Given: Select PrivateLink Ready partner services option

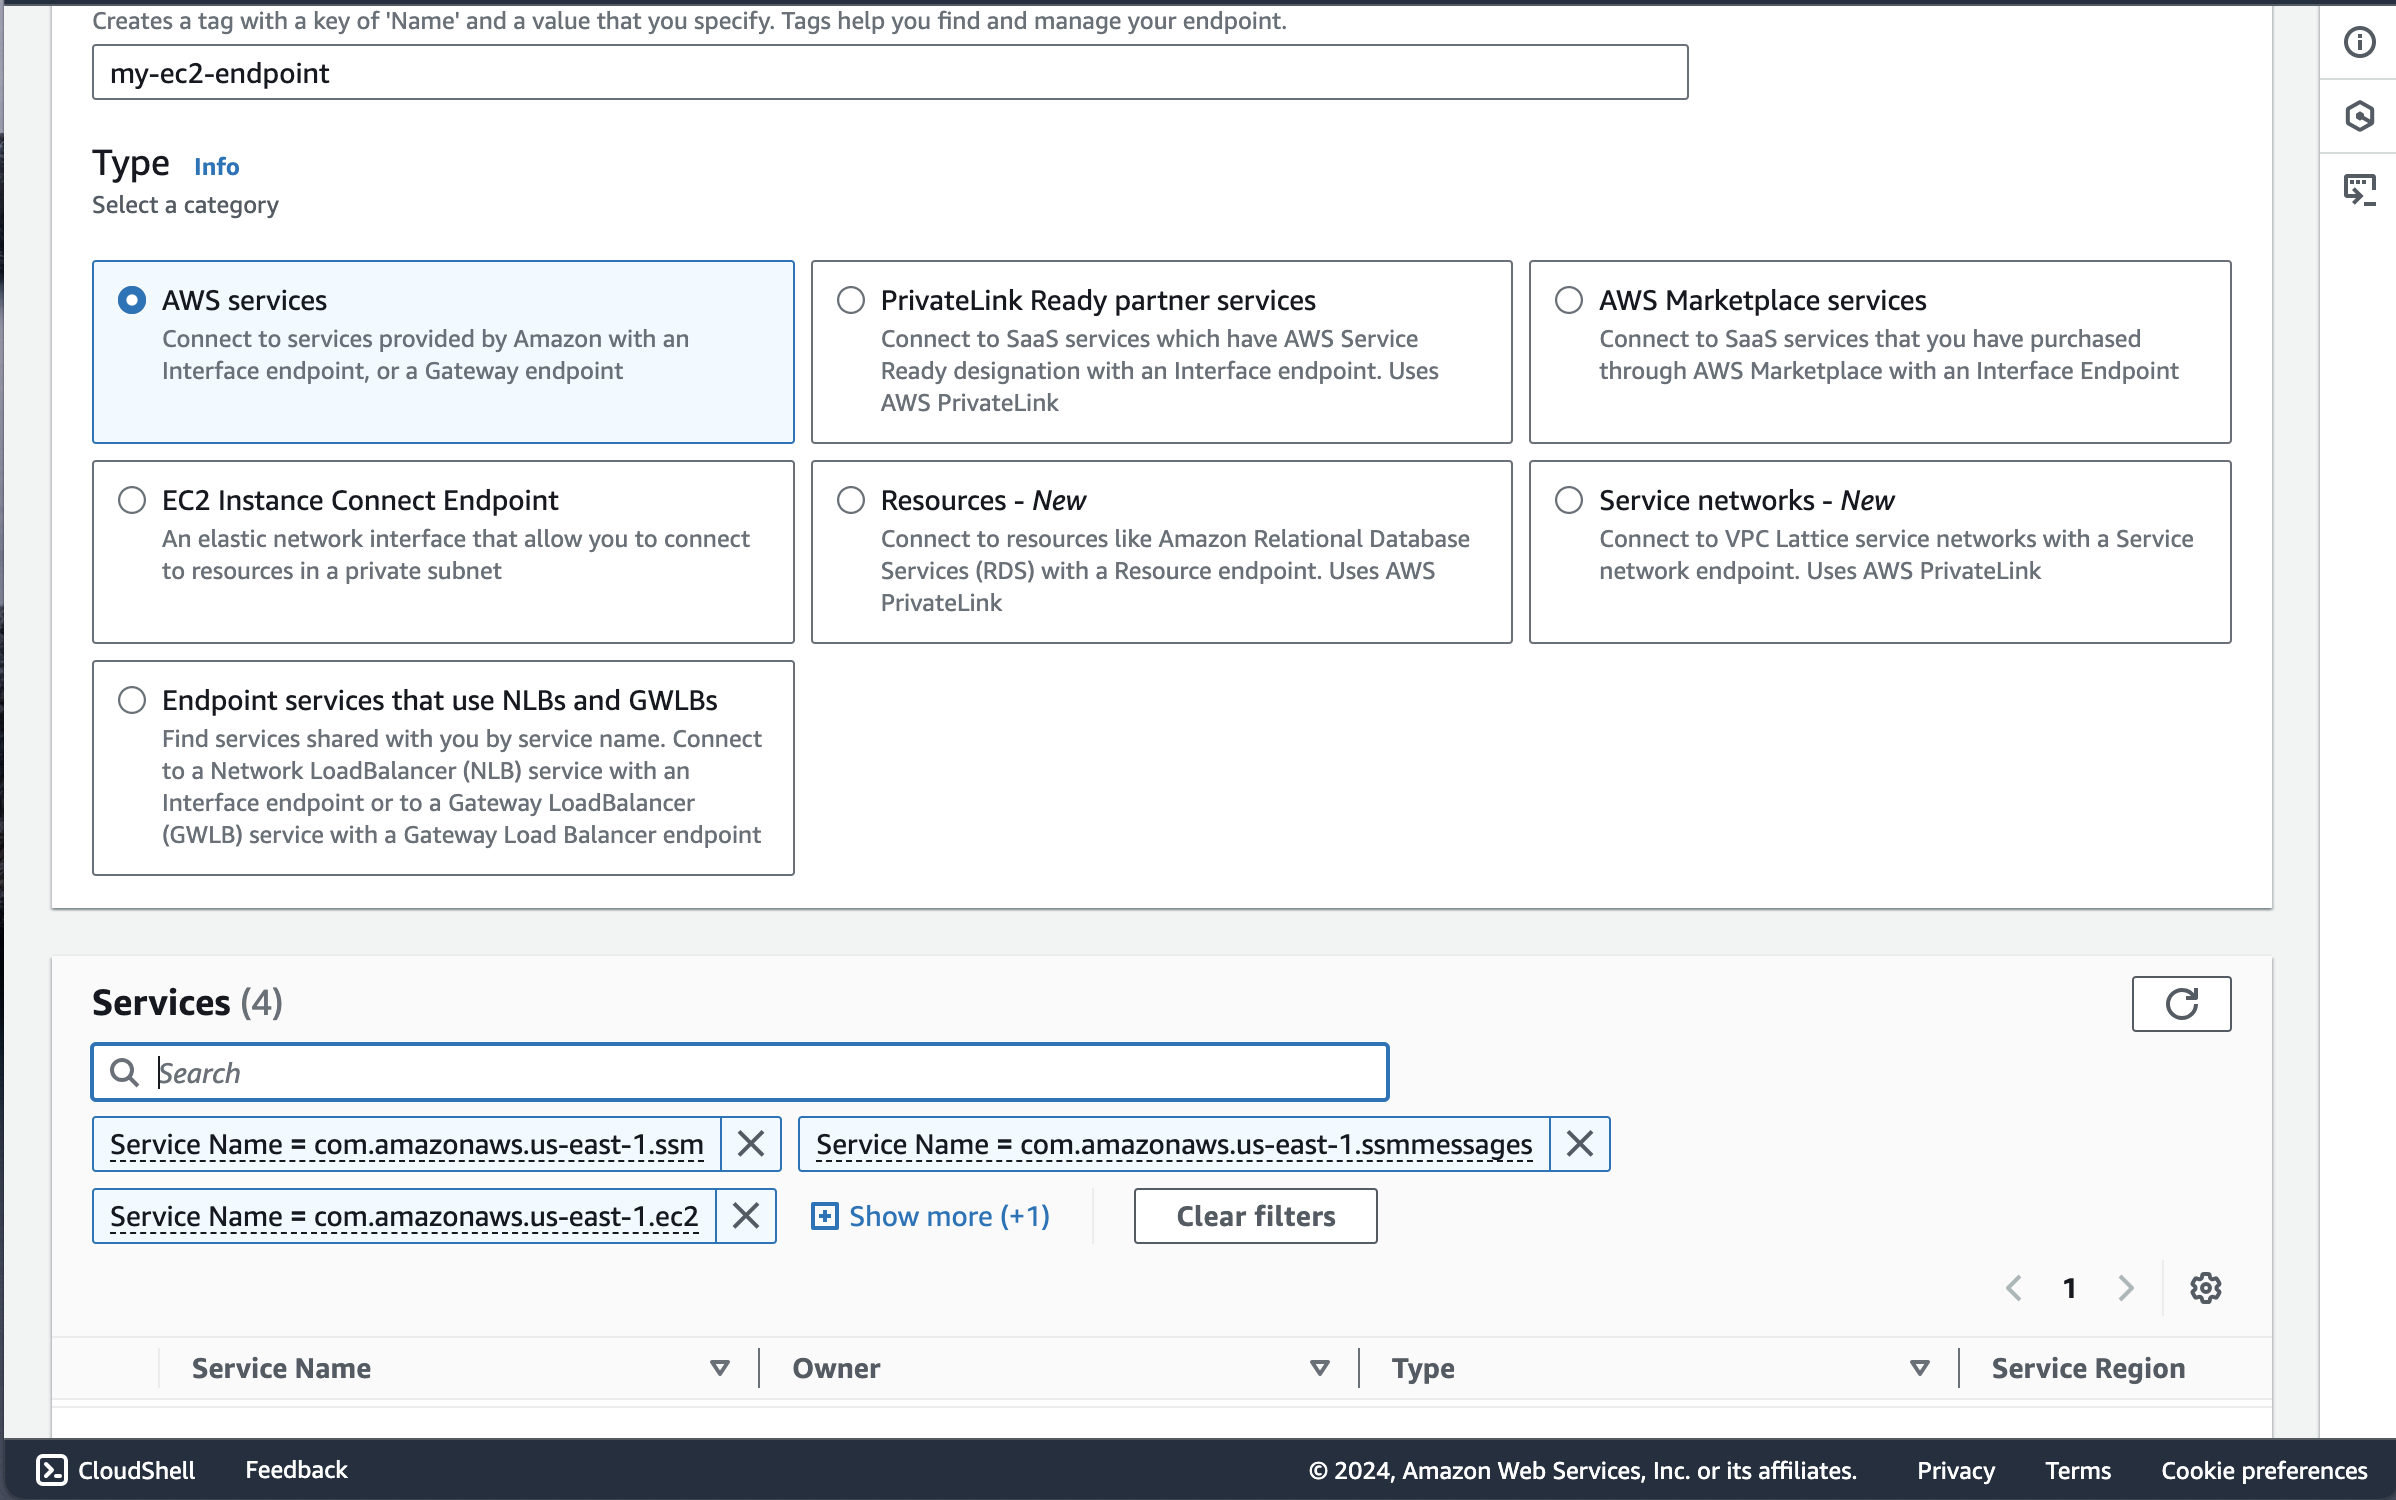Looking at the screenshot, I should click(851, 300).
